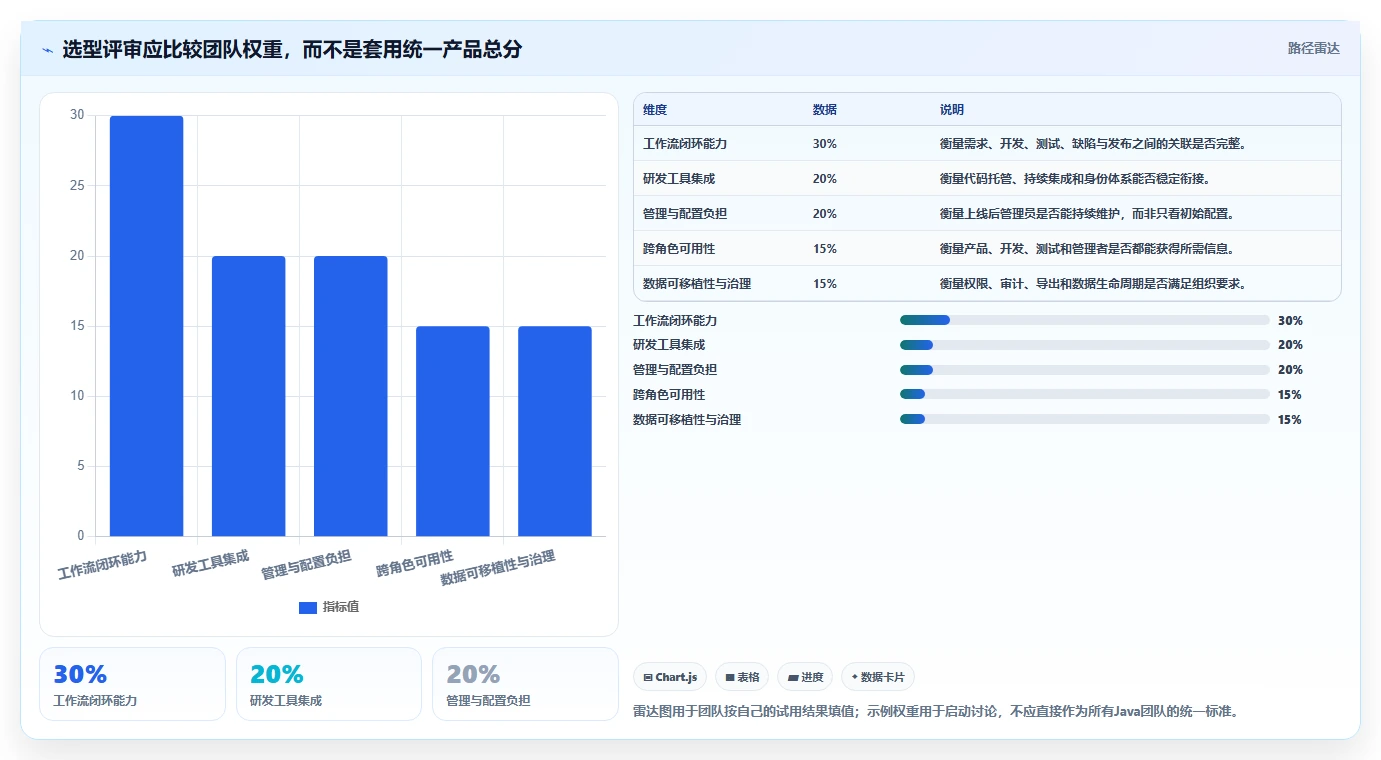Click the 跨角色可用性 table cell
The image size is (1381, 760).
(x=679, y=249)
